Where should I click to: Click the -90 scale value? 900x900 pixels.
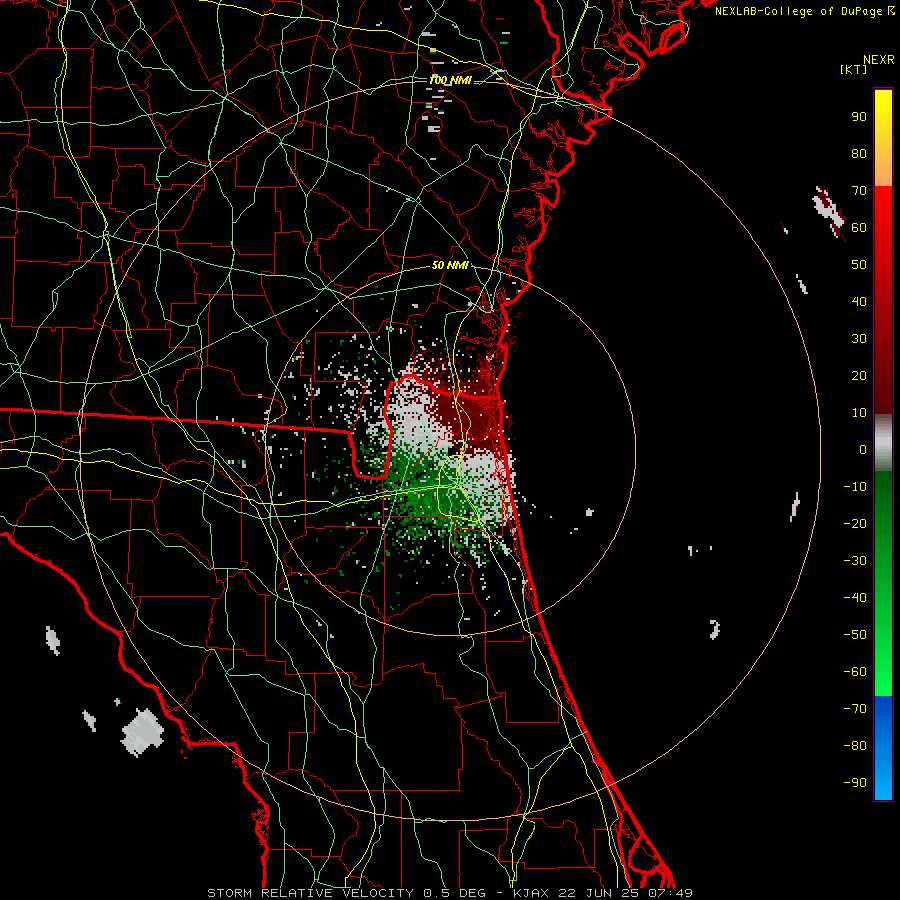point(855,783)
